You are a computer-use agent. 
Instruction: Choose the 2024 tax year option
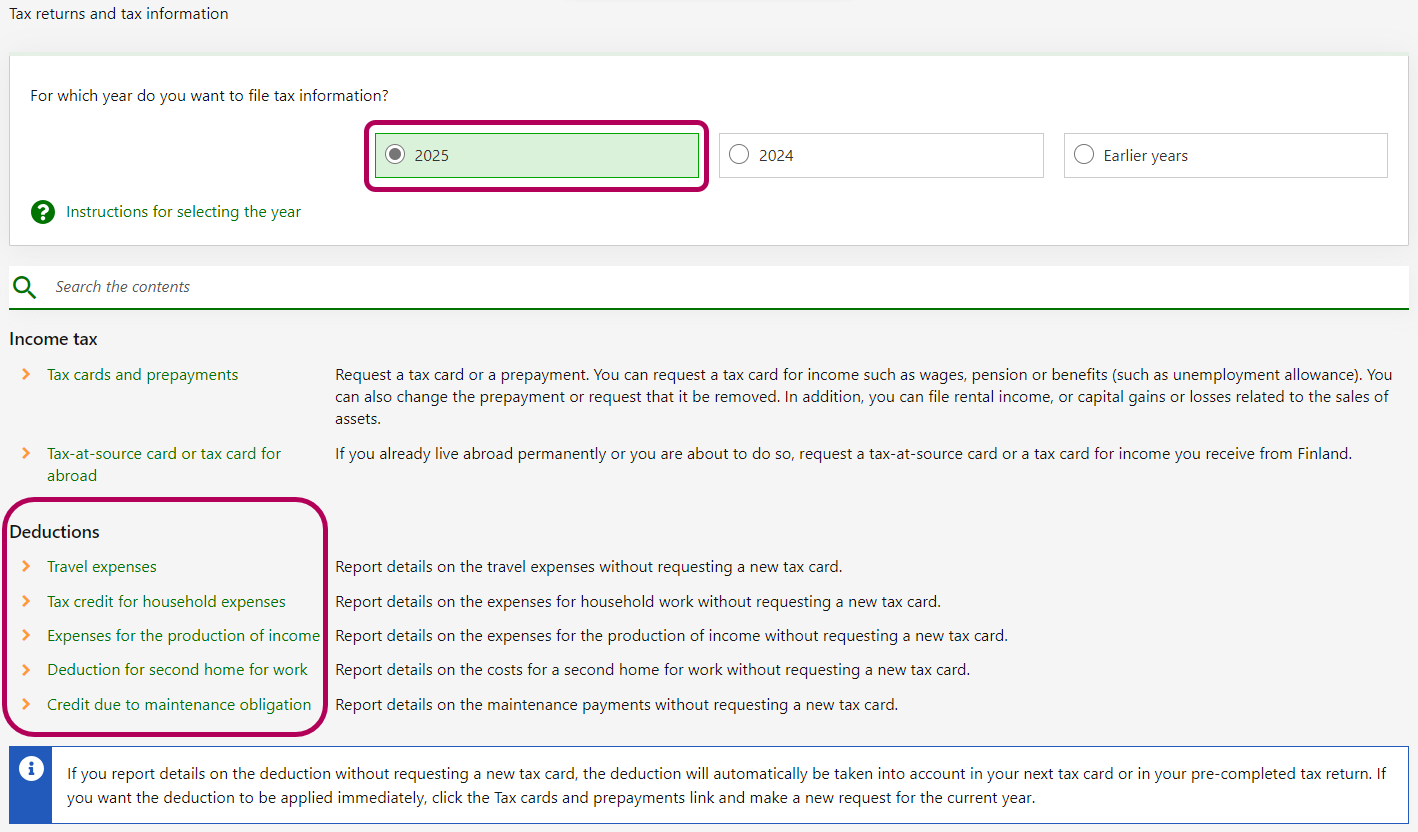(740, 155)
